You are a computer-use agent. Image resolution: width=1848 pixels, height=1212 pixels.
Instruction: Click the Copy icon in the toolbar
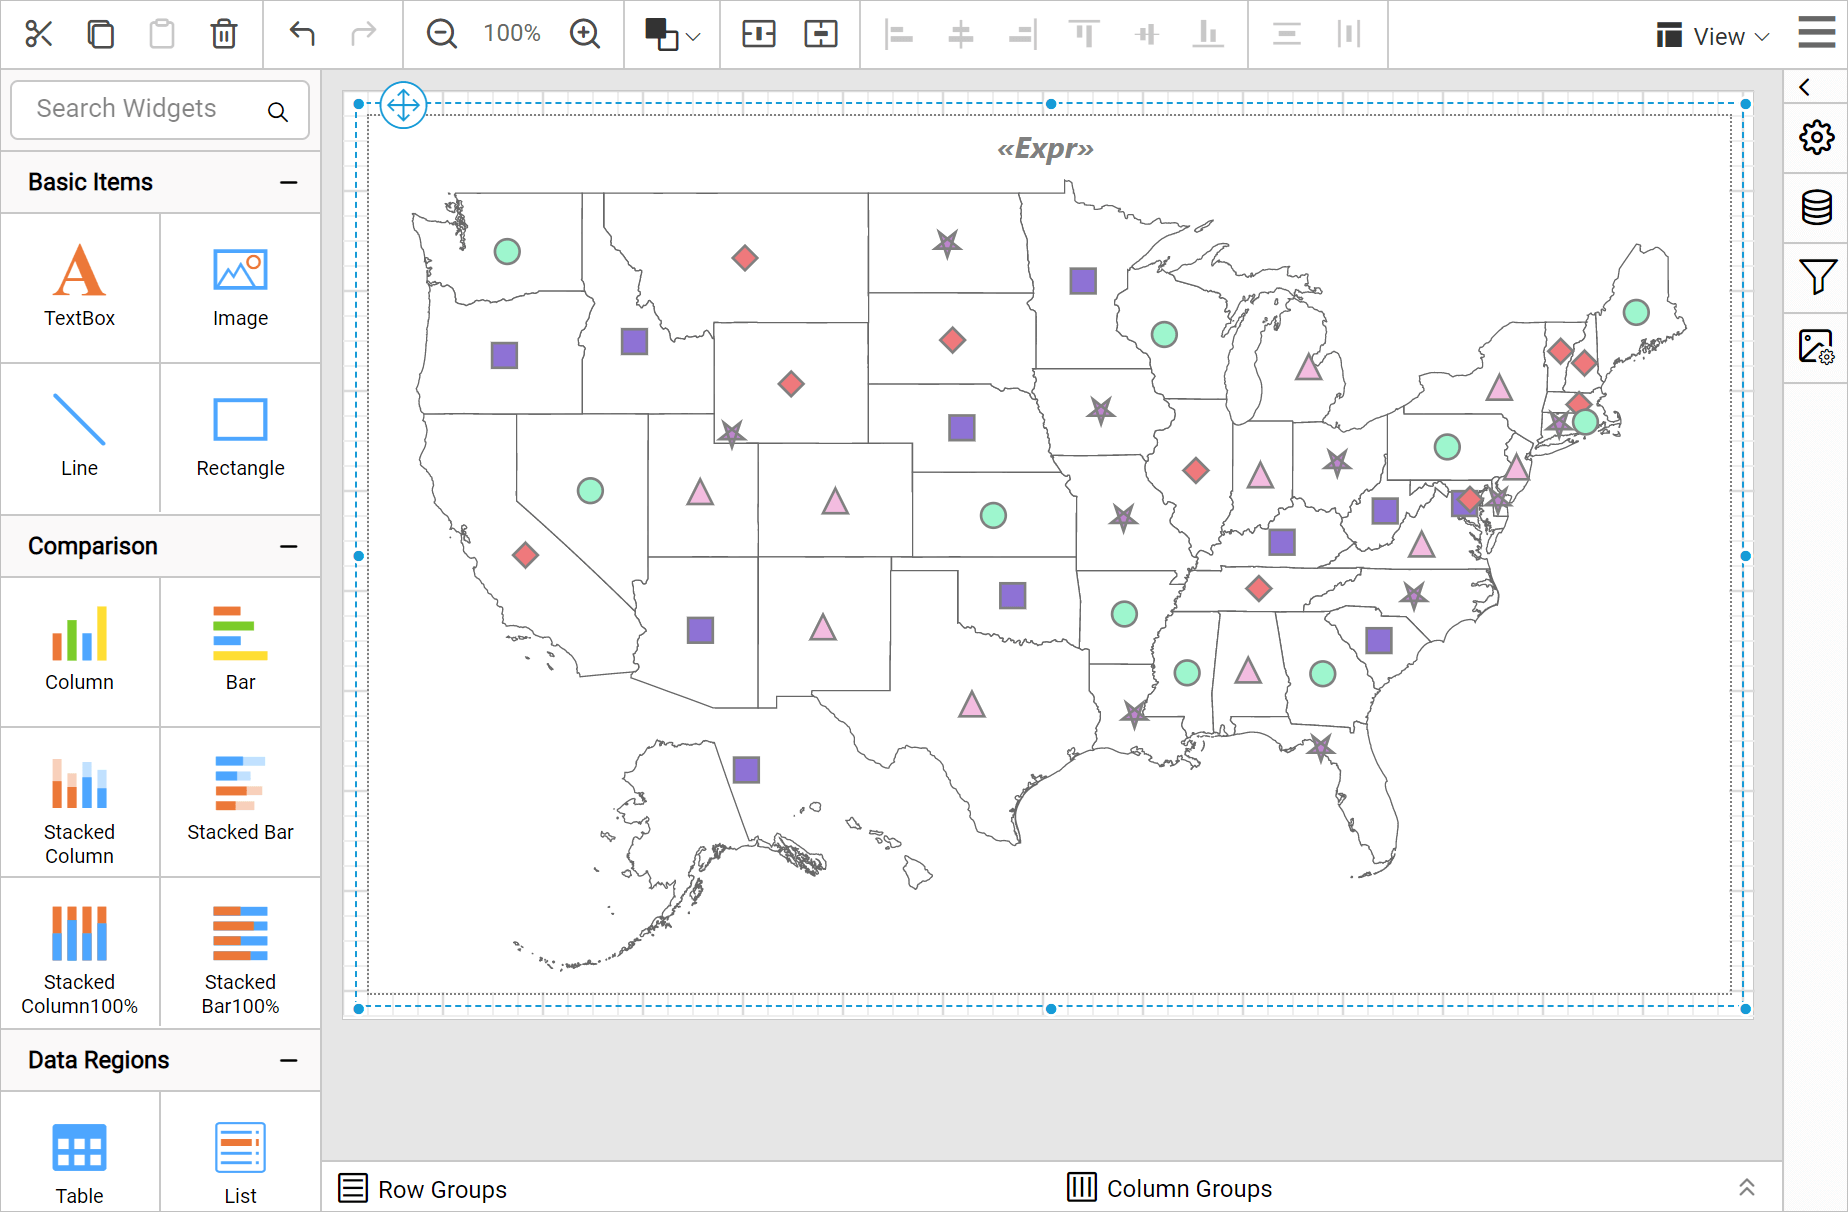coord(100,33)
